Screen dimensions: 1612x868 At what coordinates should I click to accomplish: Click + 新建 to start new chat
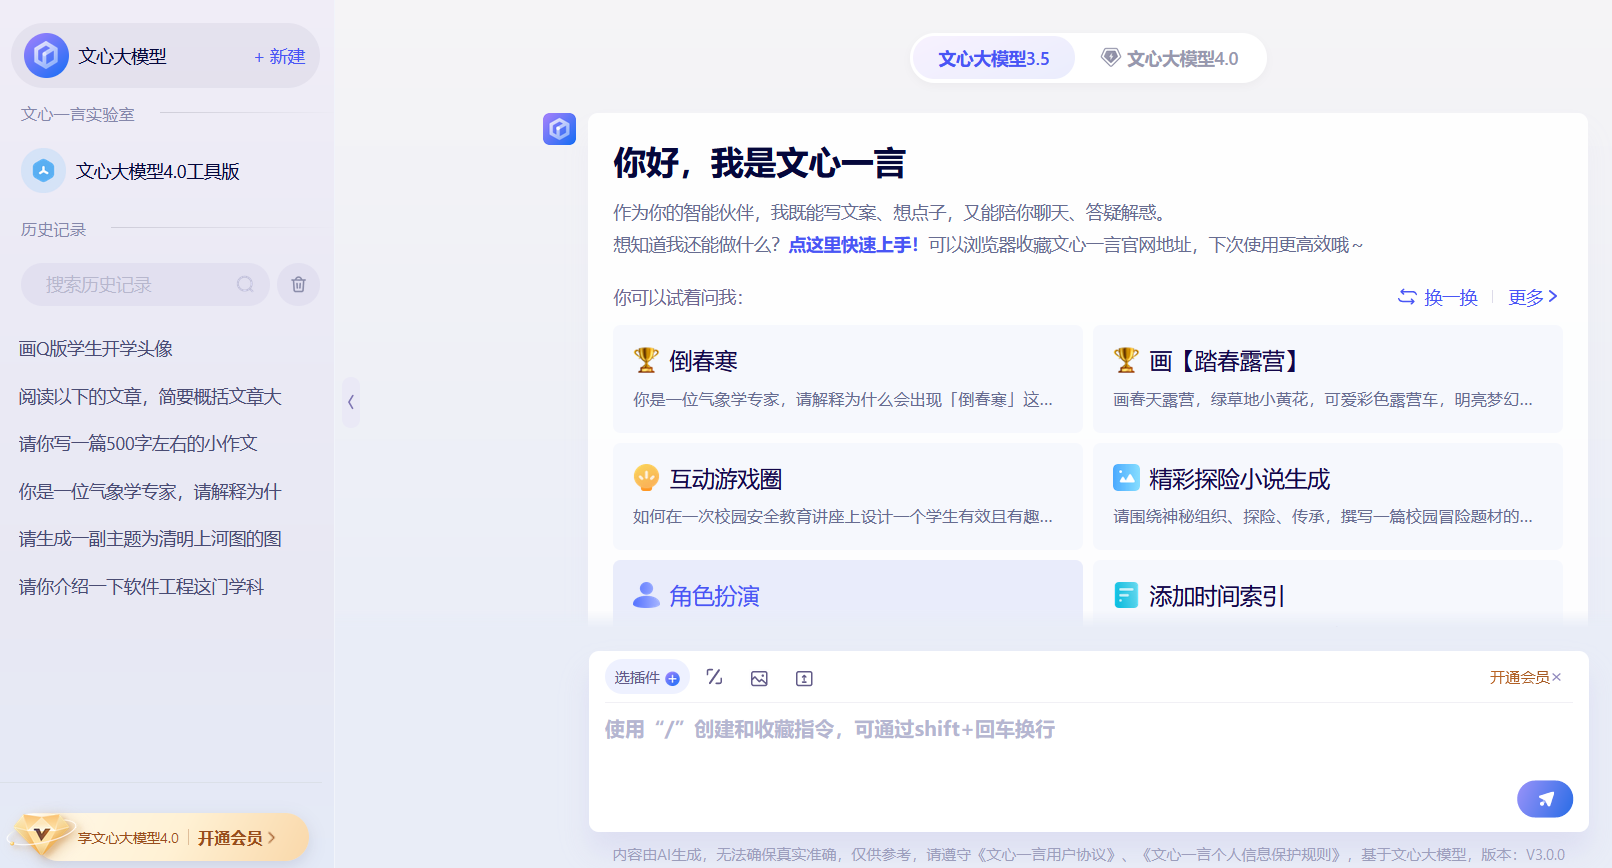pos(279,56)
